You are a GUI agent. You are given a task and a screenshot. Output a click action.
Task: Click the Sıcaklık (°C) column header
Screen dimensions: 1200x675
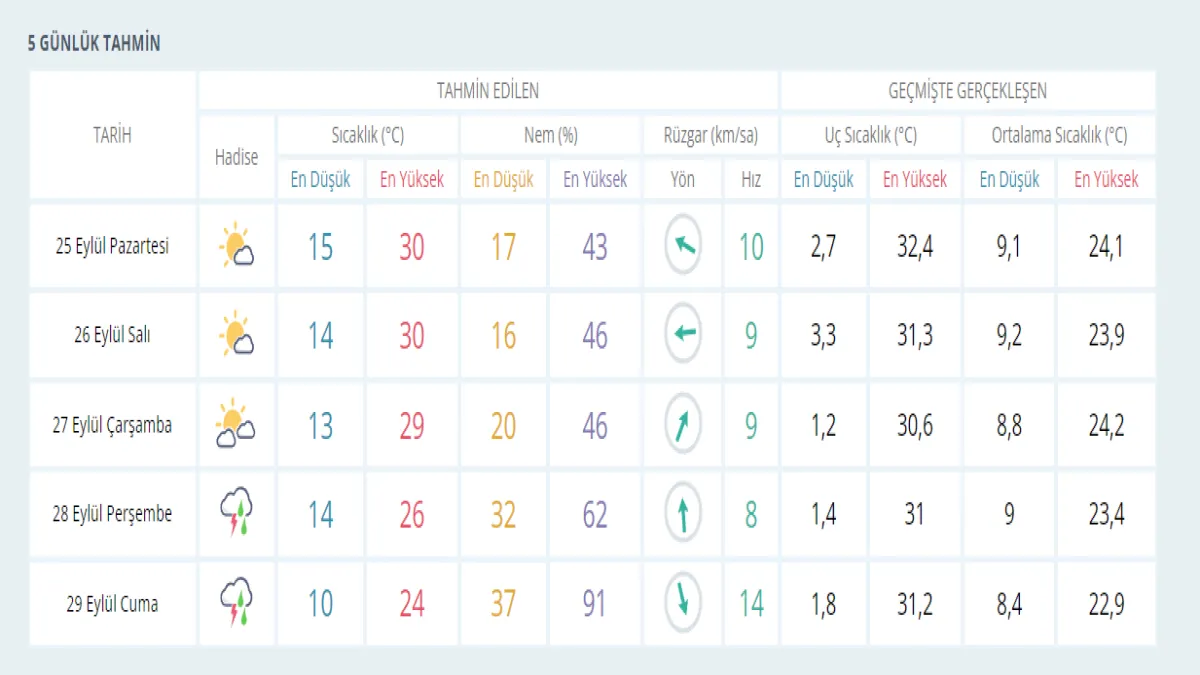367,135
